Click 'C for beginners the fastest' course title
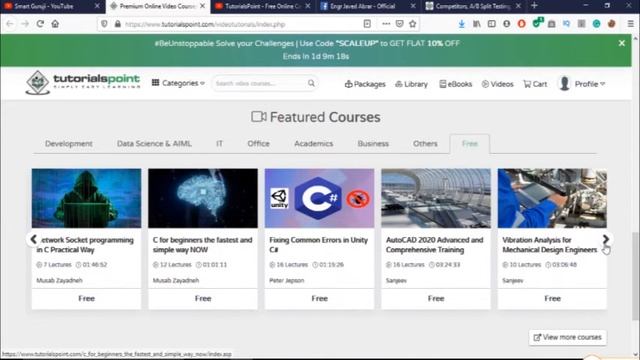The width and height of the screenshot is (640, 360). pyautogui.click(x=202, y=244)
